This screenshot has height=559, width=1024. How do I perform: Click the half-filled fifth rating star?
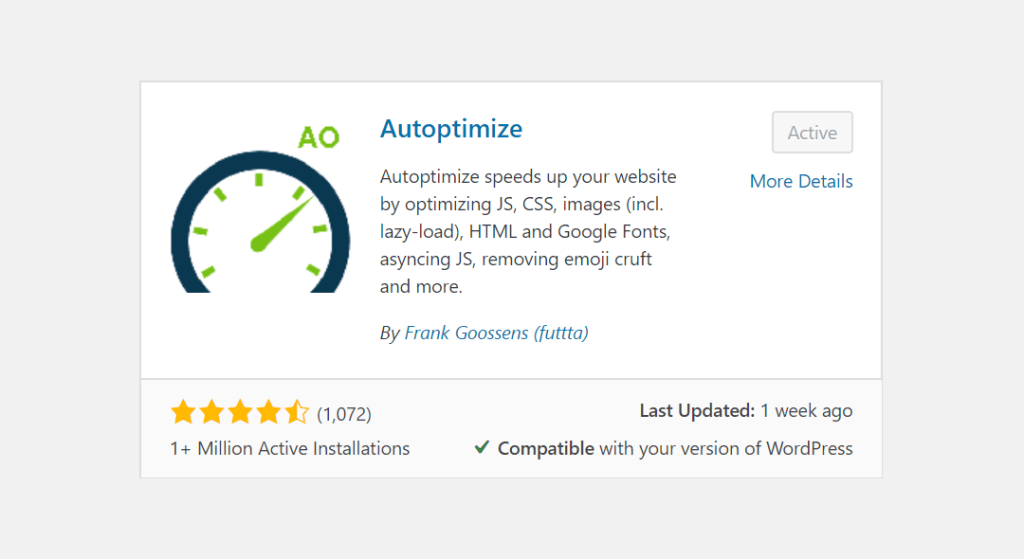click(296, 412)
